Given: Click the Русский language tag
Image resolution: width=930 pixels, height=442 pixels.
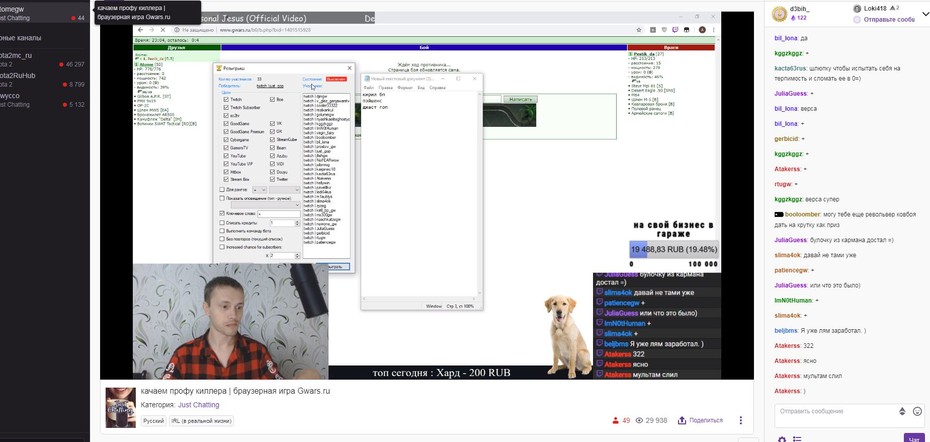Looking at the screenshot, I should (x=154, y=421).
